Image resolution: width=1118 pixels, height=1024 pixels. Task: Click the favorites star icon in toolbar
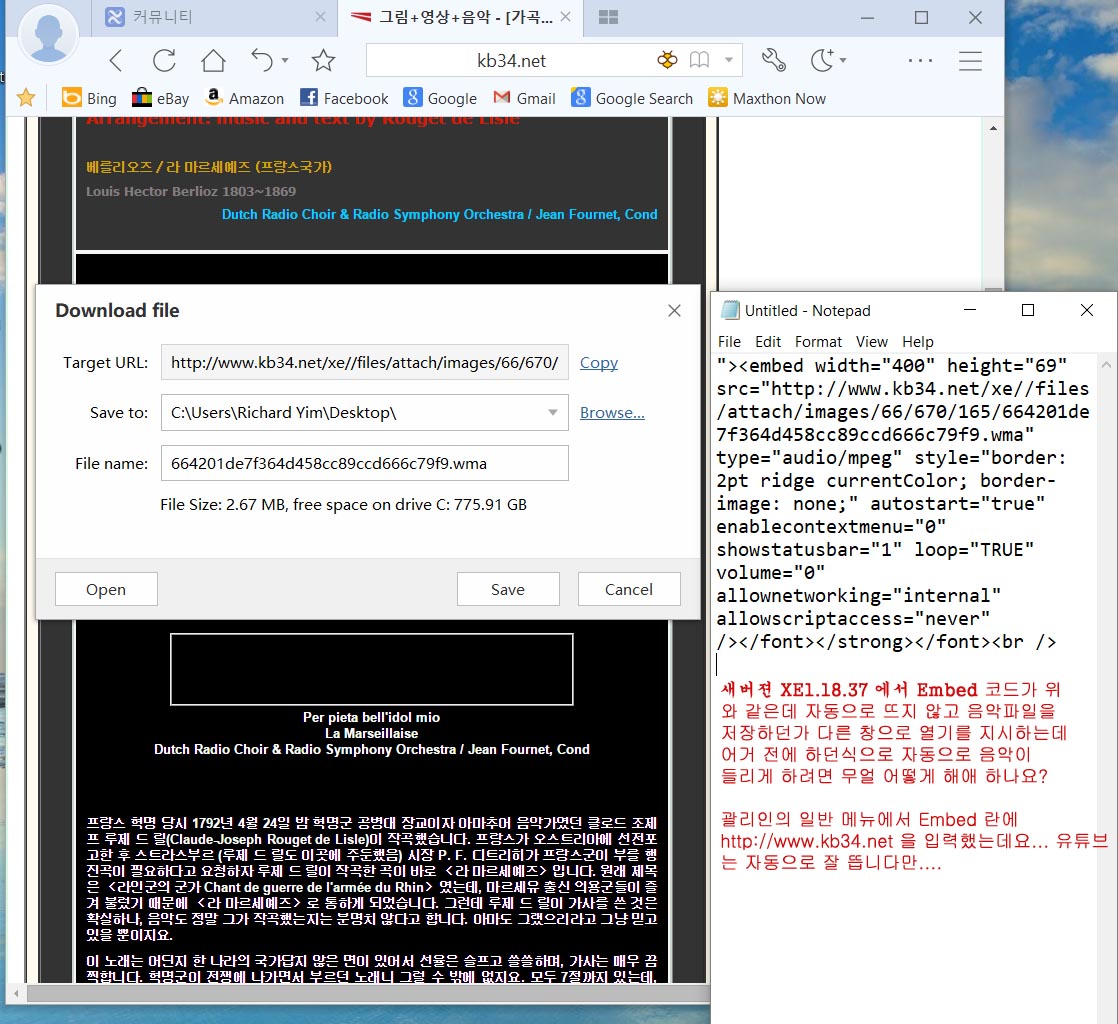[323, 61]
